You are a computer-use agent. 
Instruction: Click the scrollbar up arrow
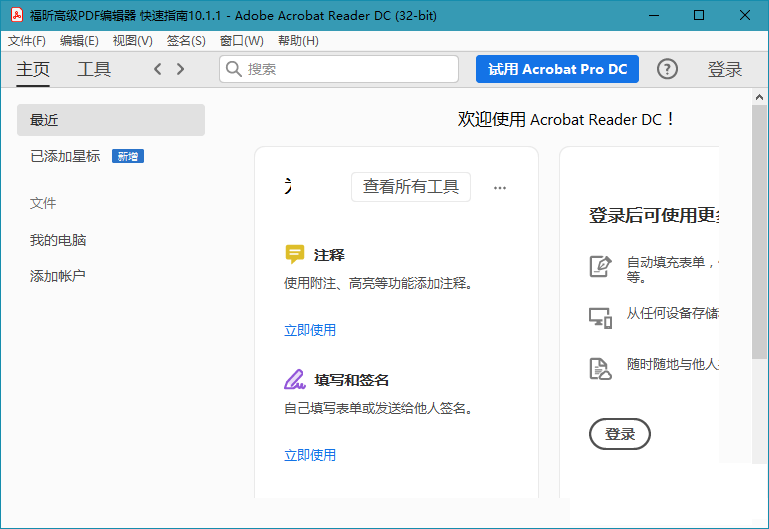pos(759,97)
